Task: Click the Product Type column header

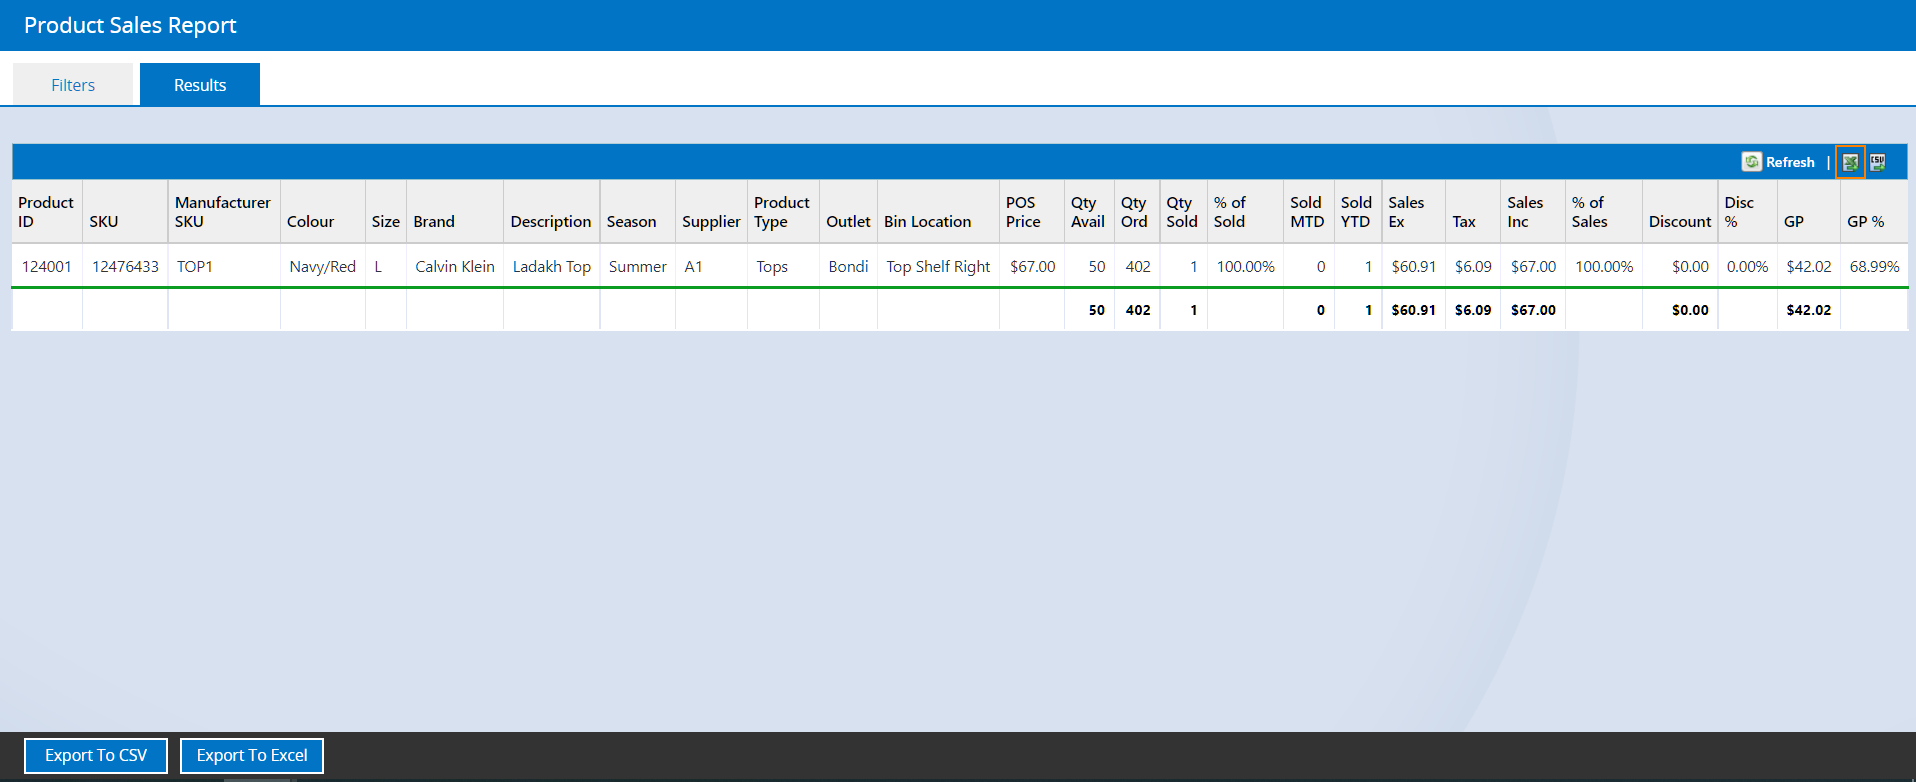Action: coord(783,212)
